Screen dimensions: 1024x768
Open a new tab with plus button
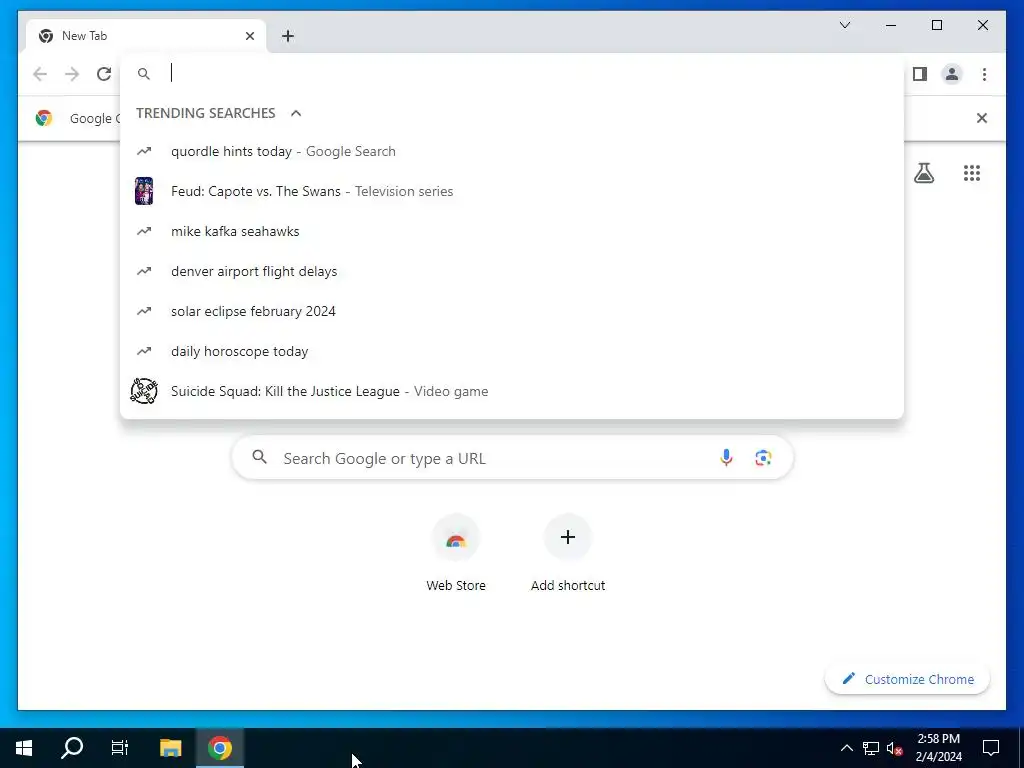[x=288, y=36]
